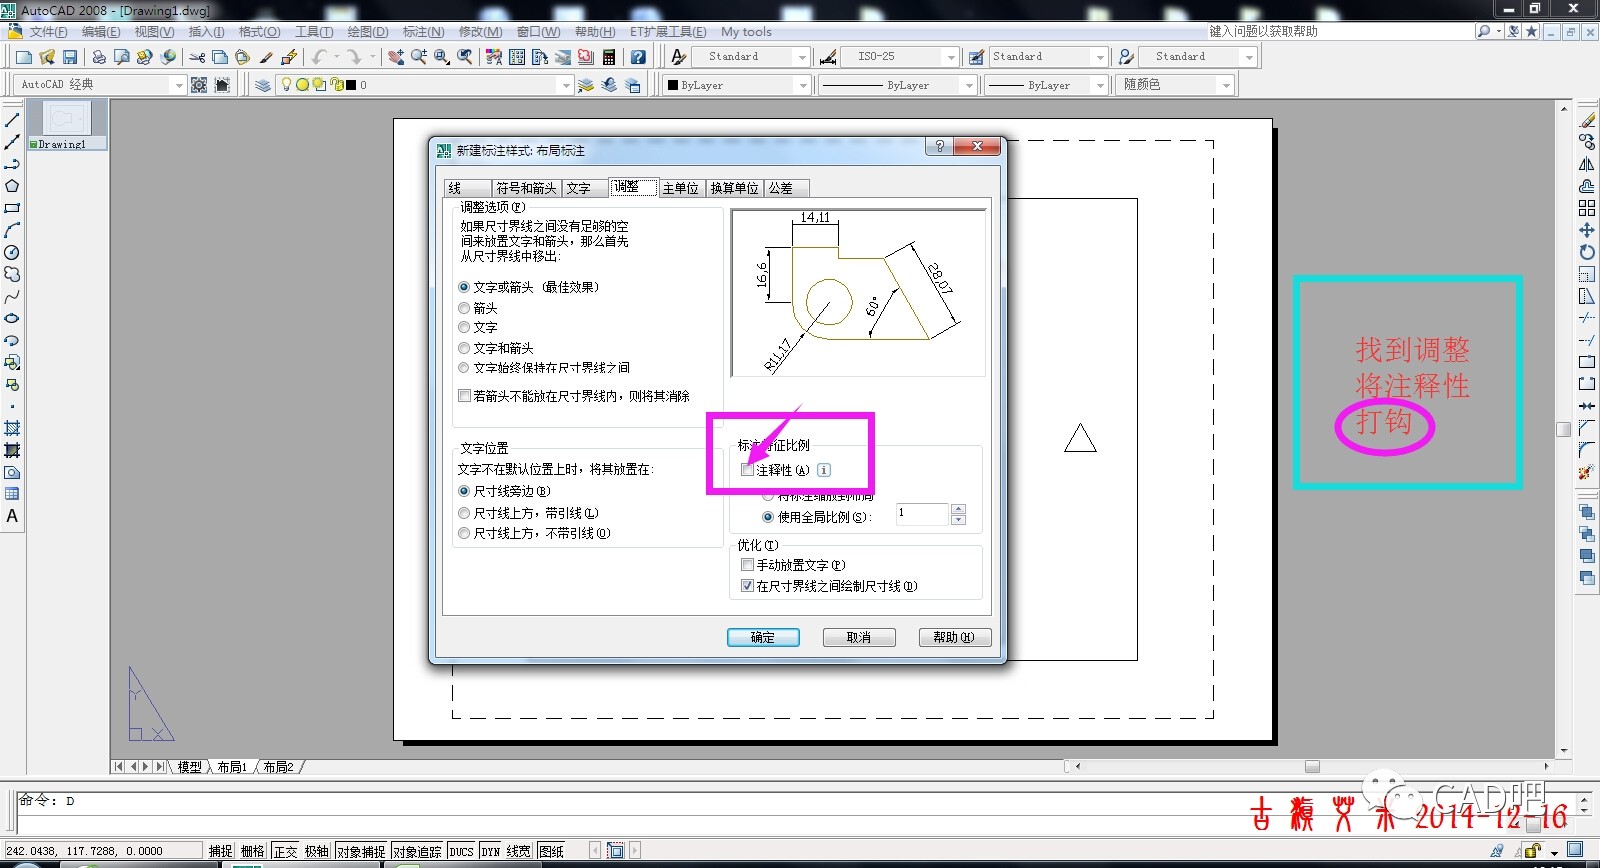The image size is (1600, 868).
Task: Click the Workspace settings gear icon
Action: pyautogui.click(x=199, y=85)
